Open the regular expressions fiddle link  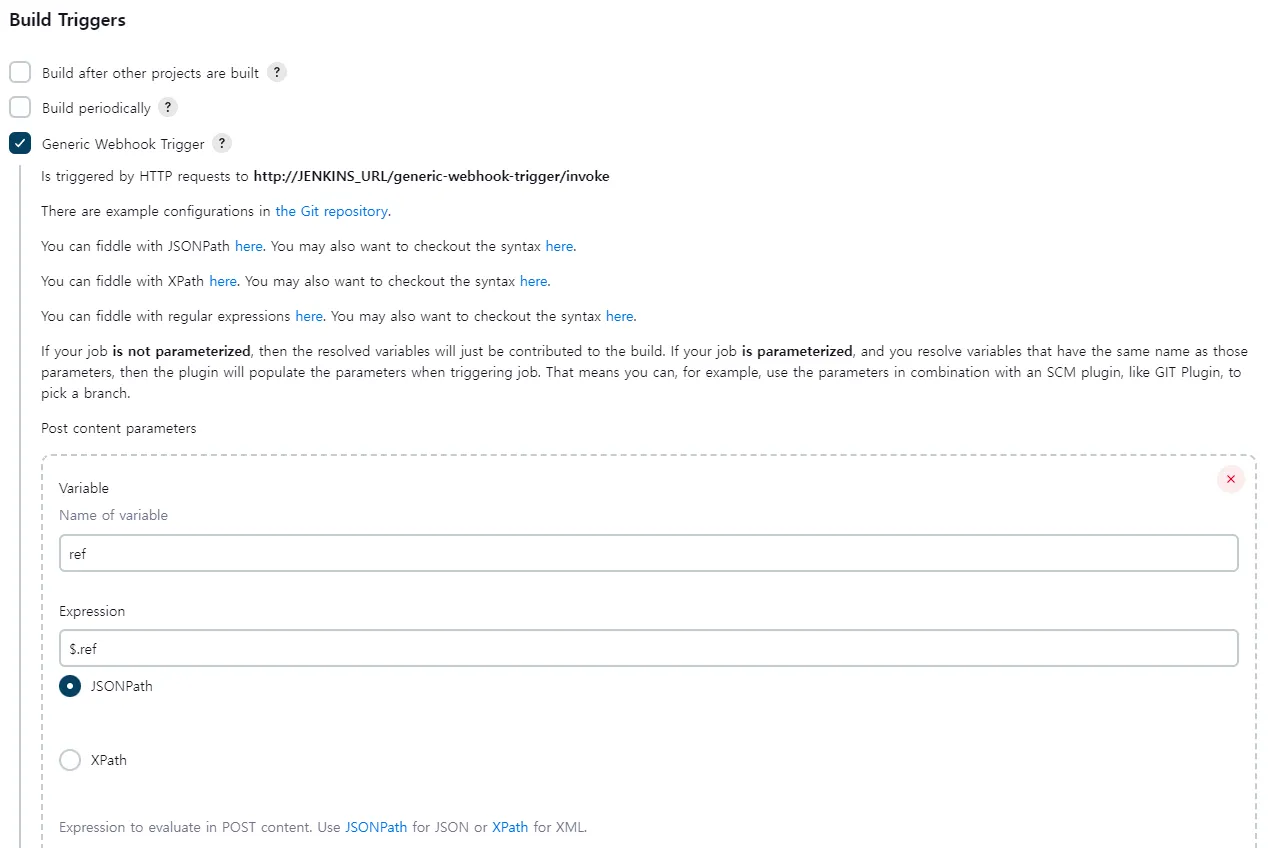(308, 316)
